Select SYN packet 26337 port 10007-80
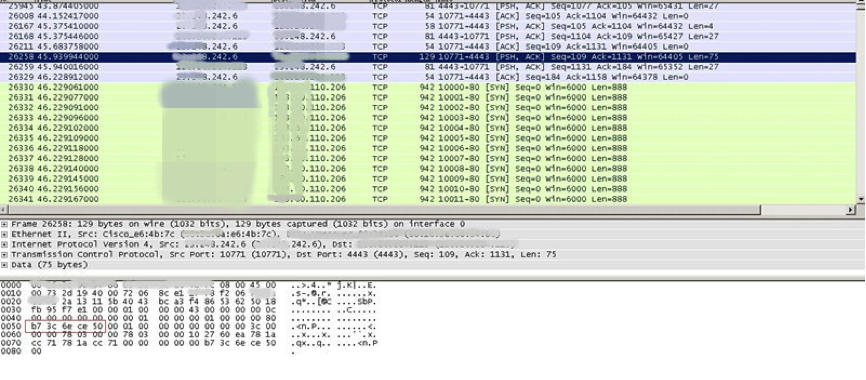 tap(428, 158)
